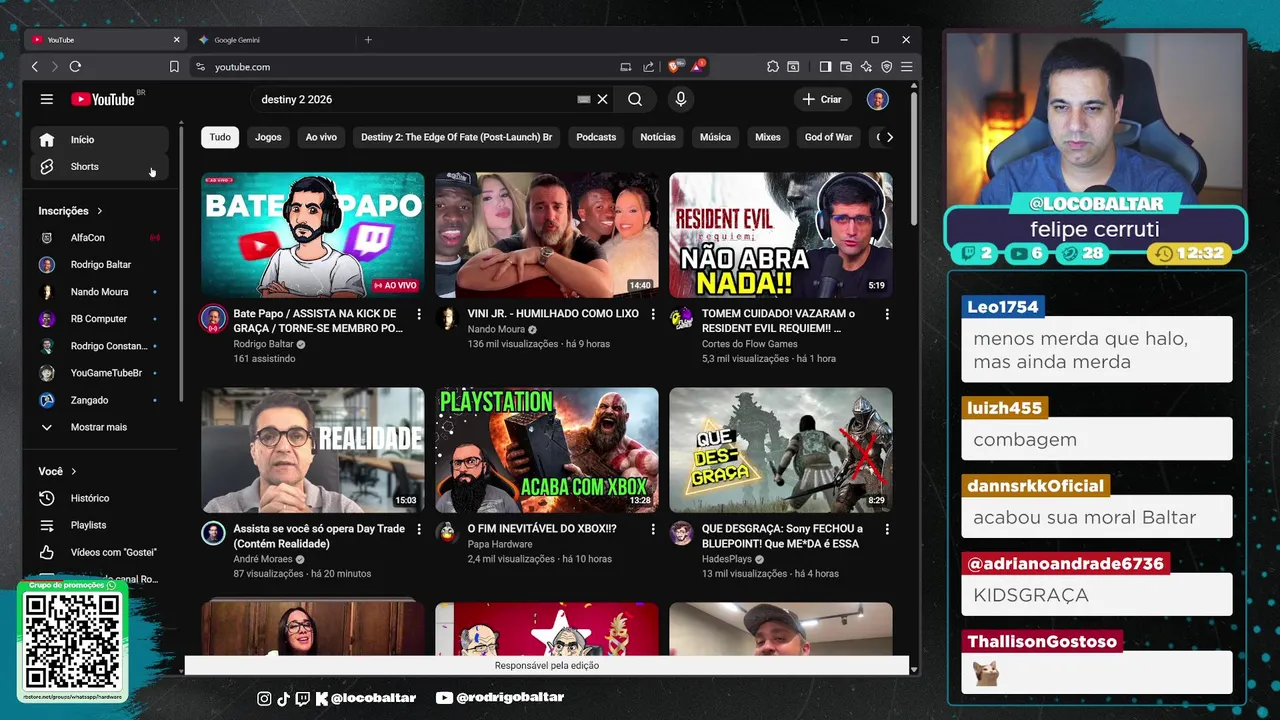Open options for the QUE DESGRAÇA video
Screen dimensions: 1280x720
tap(887, 529)
